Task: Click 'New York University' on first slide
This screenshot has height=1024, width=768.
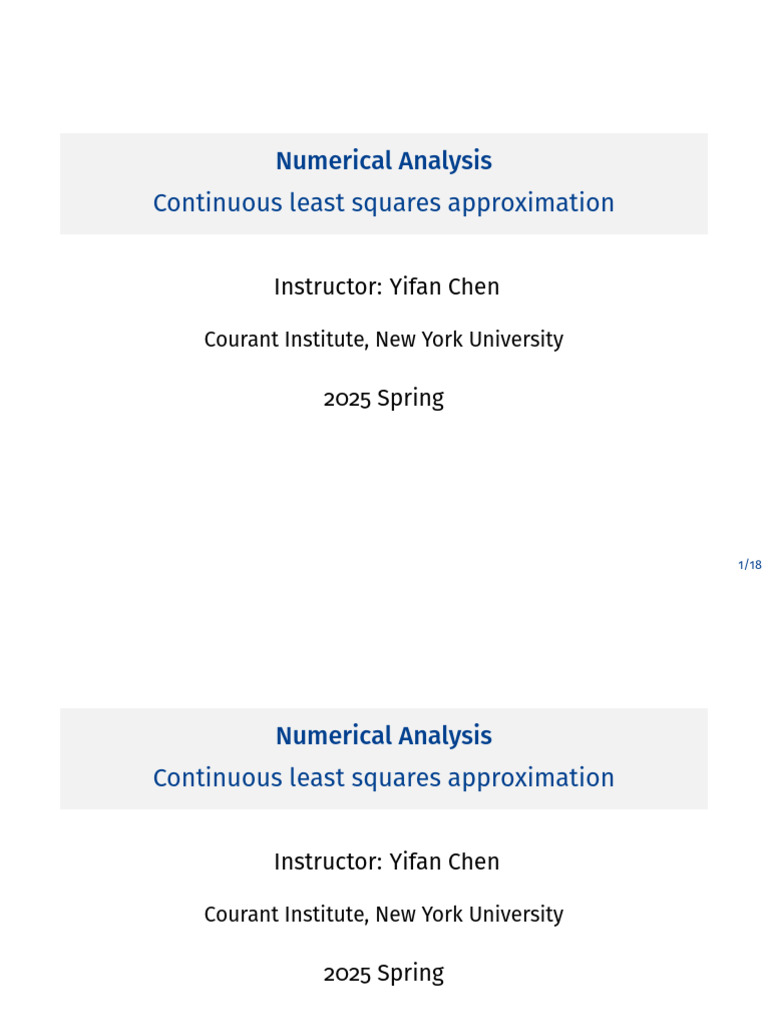Action: [469, 340]
